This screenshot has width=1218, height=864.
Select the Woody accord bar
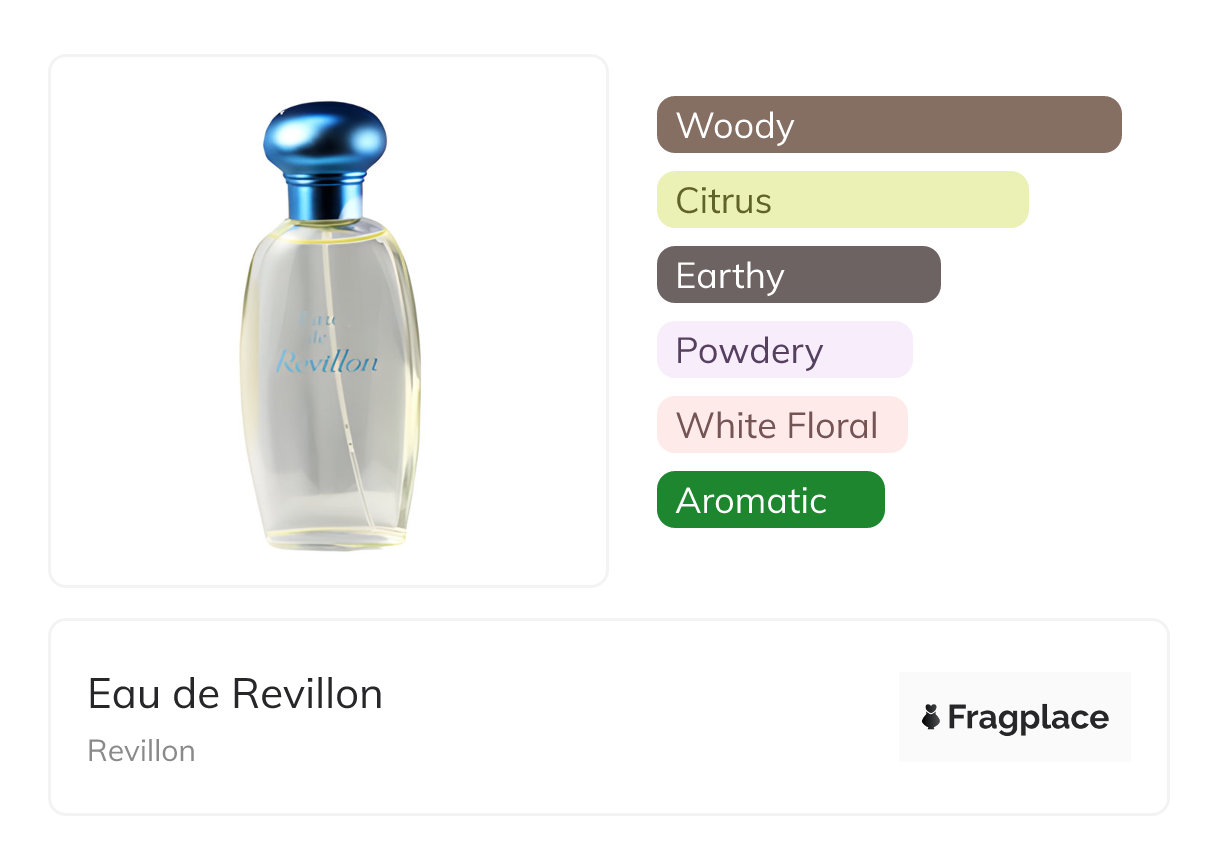click(x=889, y=125)
